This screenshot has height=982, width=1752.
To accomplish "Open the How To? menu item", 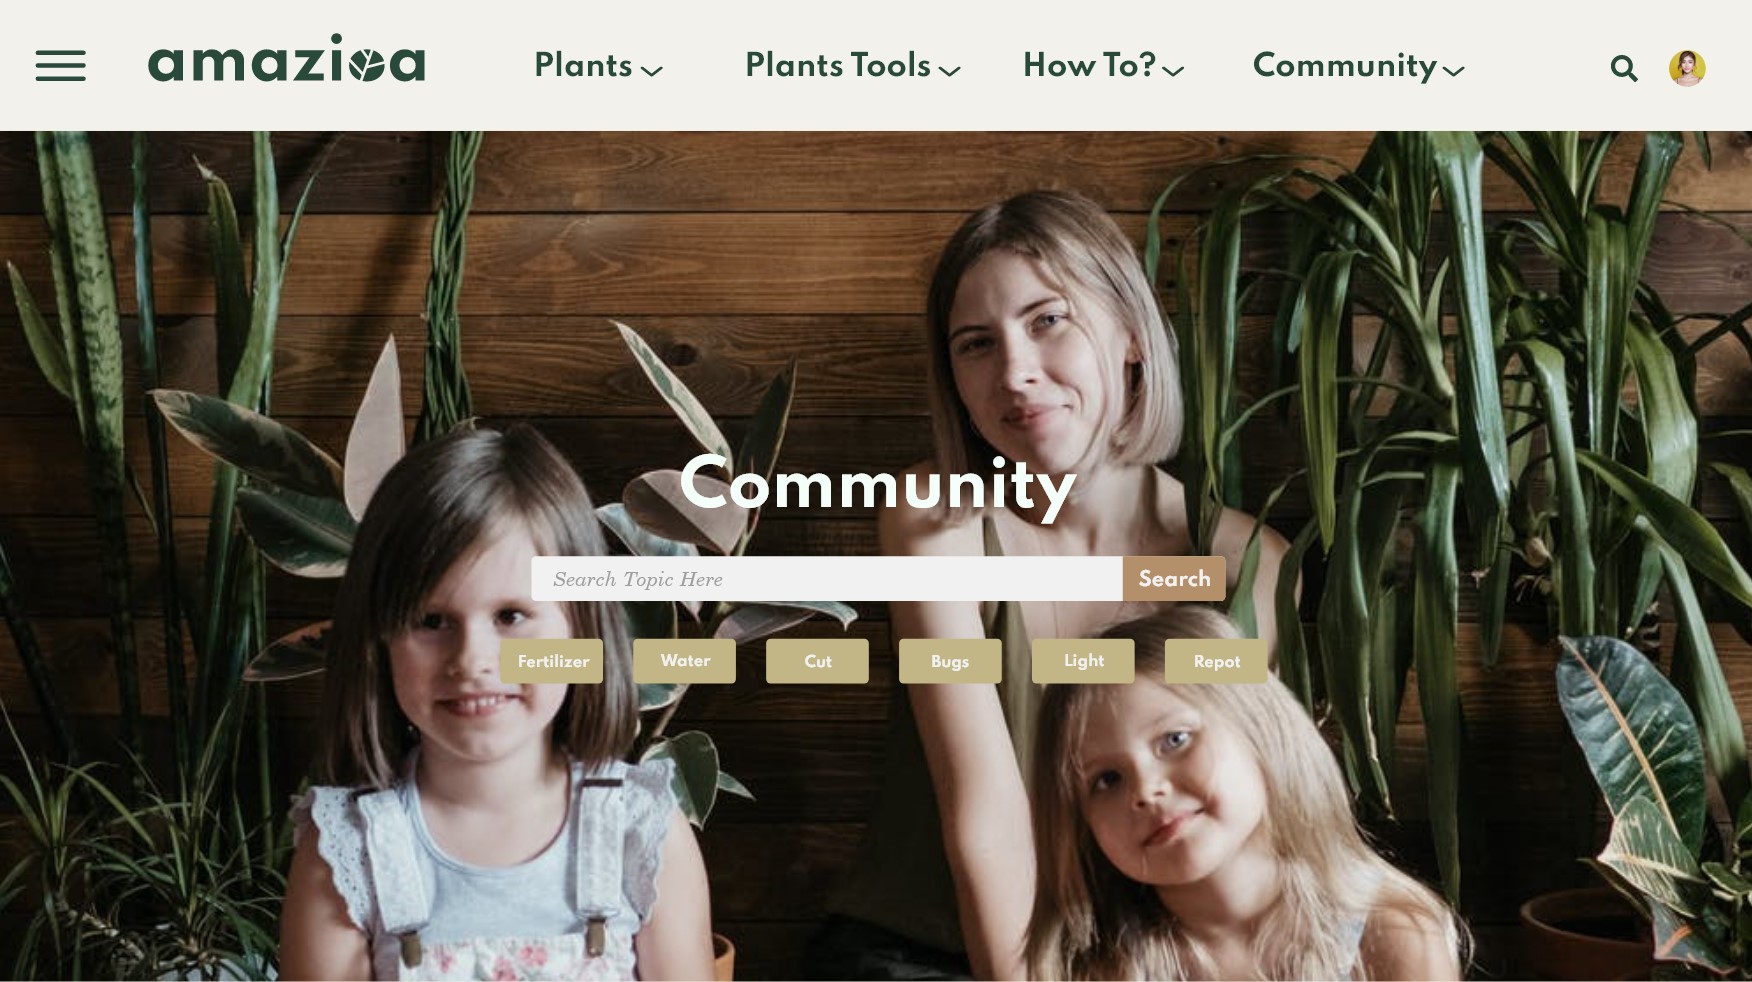I will (1089, 66).
